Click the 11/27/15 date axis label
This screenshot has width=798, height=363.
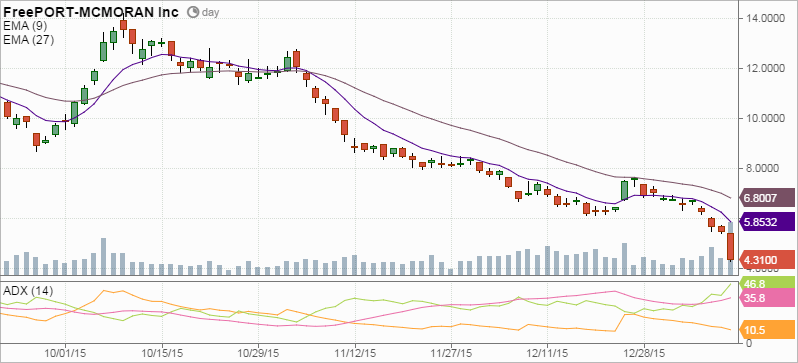click(451, 352)
